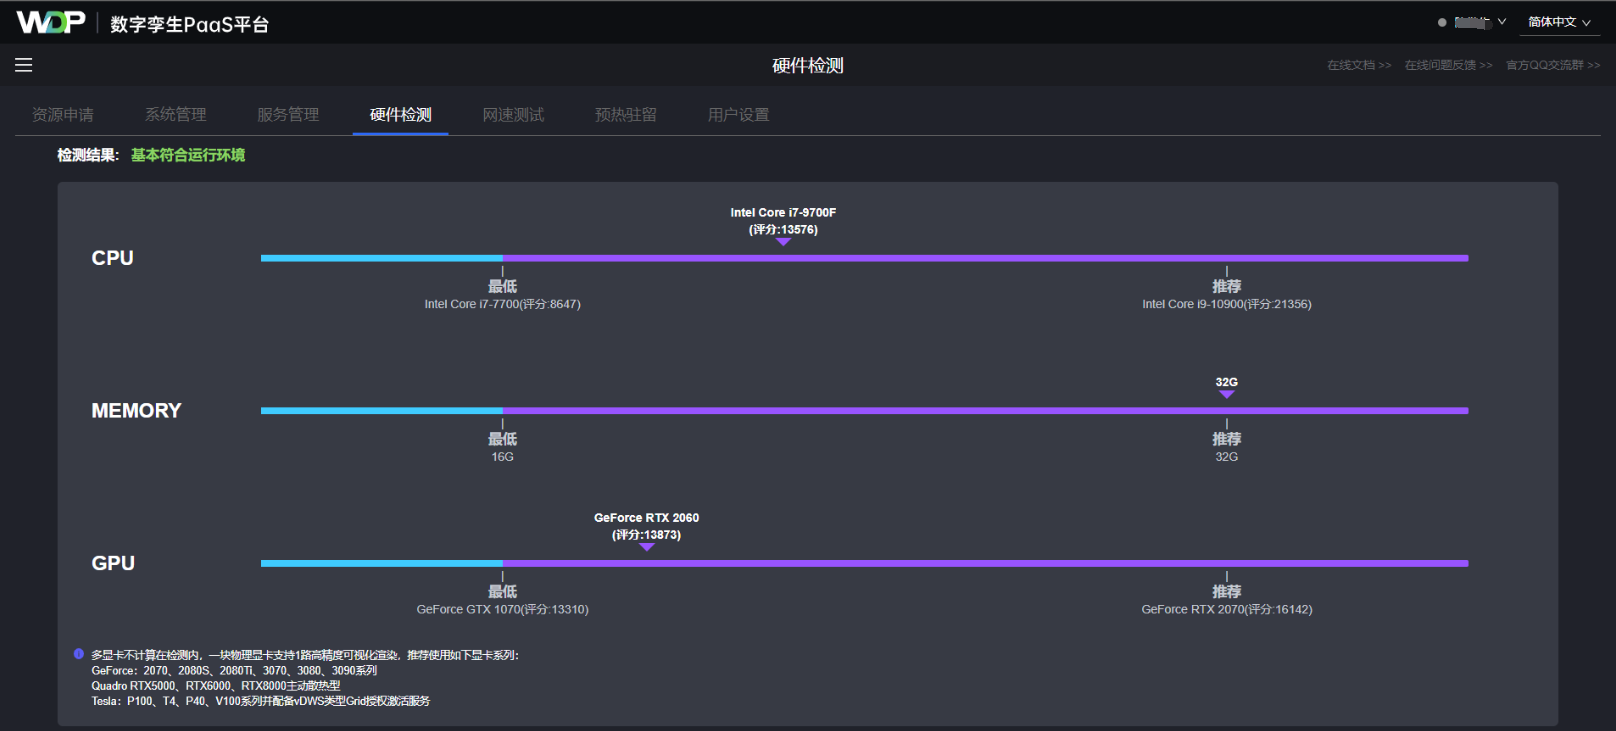
Task: Click the GPU 评分:13873 score text
Action: coord(646,535)
